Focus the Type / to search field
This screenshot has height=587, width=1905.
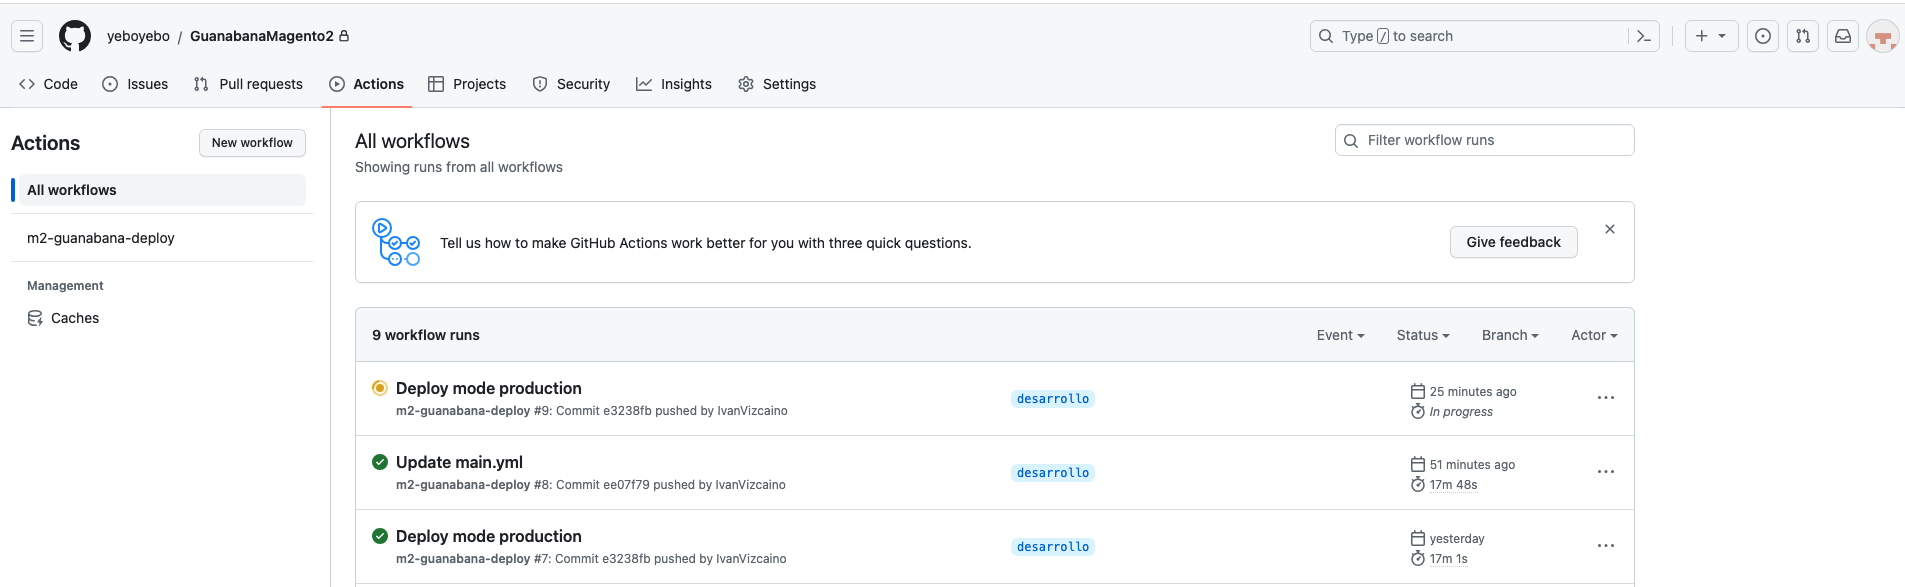(x=1485, y=36)
